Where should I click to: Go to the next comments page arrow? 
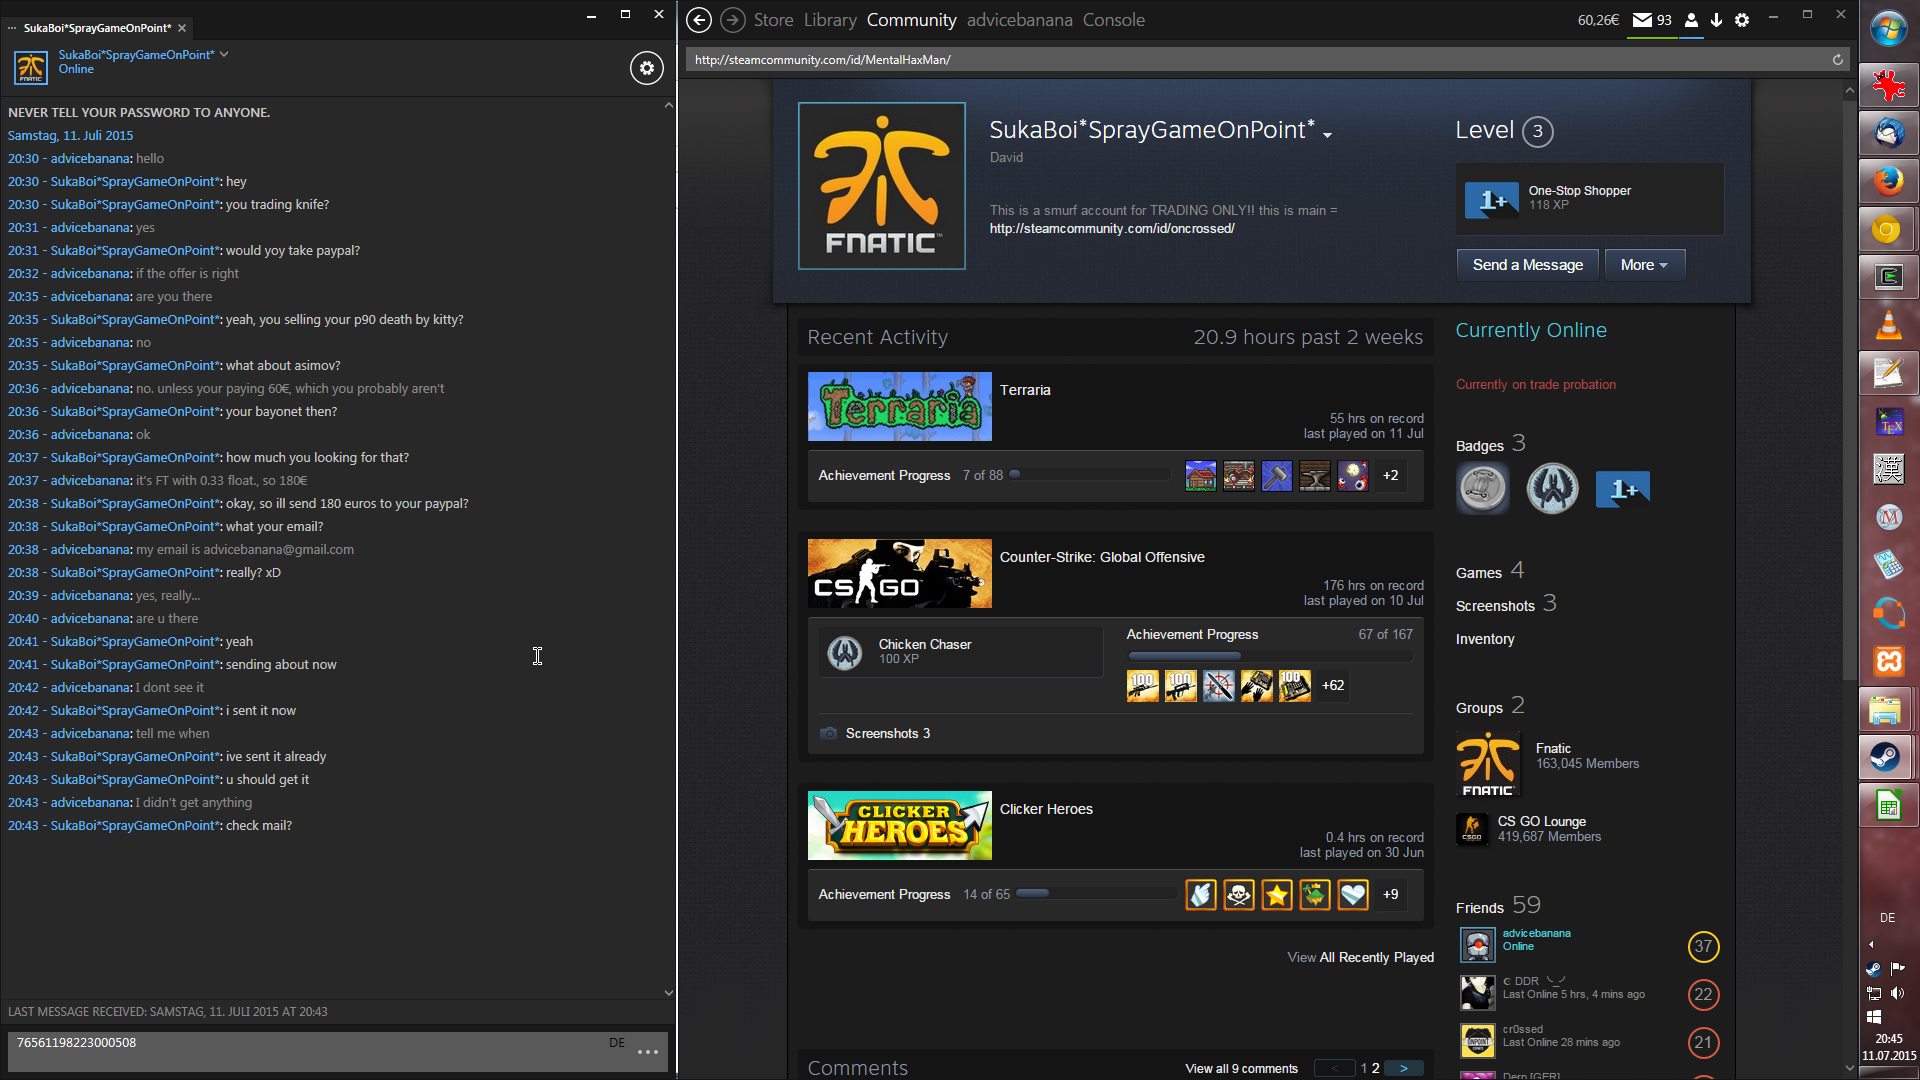1404,1068
